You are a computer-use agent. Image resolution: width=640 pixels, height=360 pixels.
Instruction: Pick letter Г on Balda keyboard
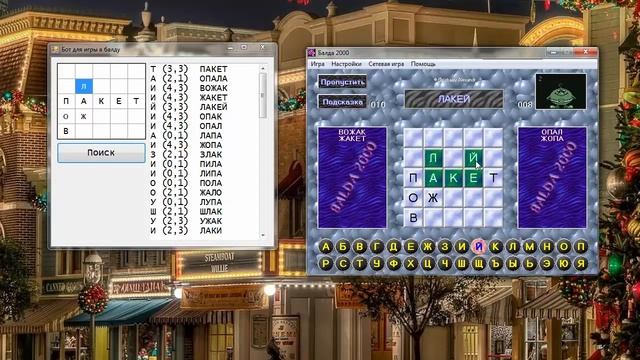coord(377,247)
